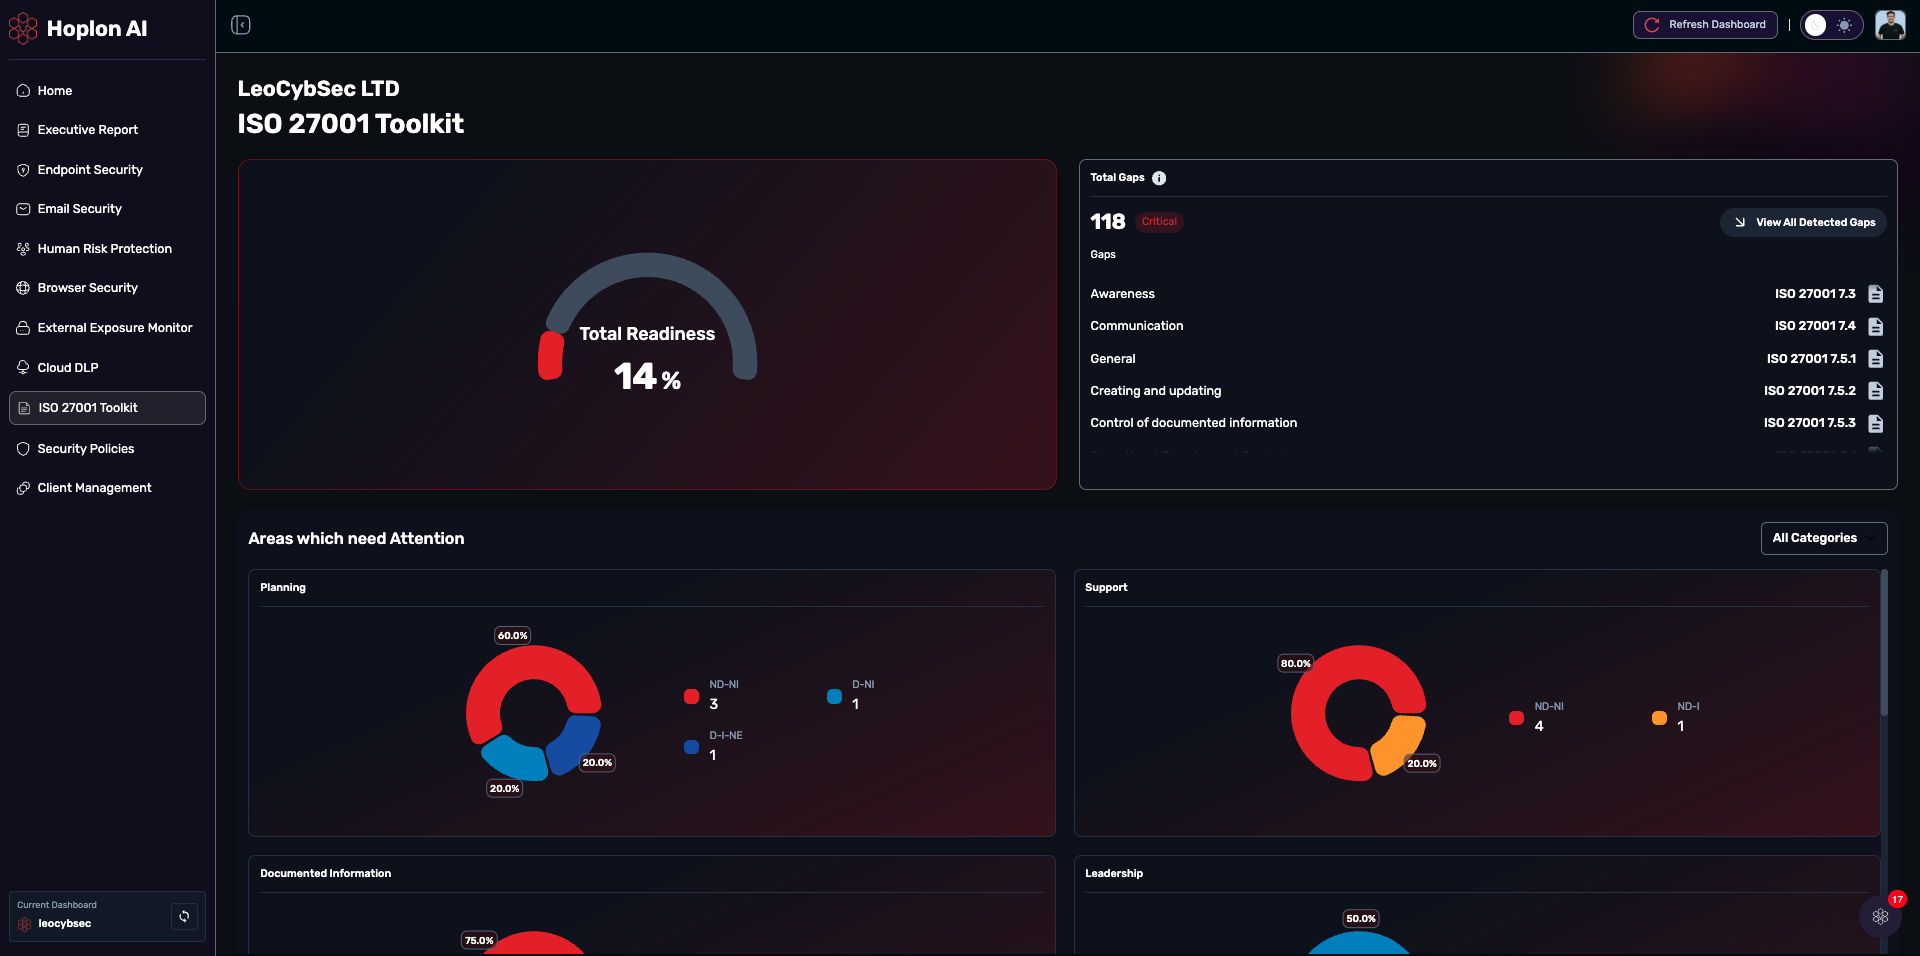Click the user profile avatar
The image size is (1920, 956).
tap(1889, 25)
